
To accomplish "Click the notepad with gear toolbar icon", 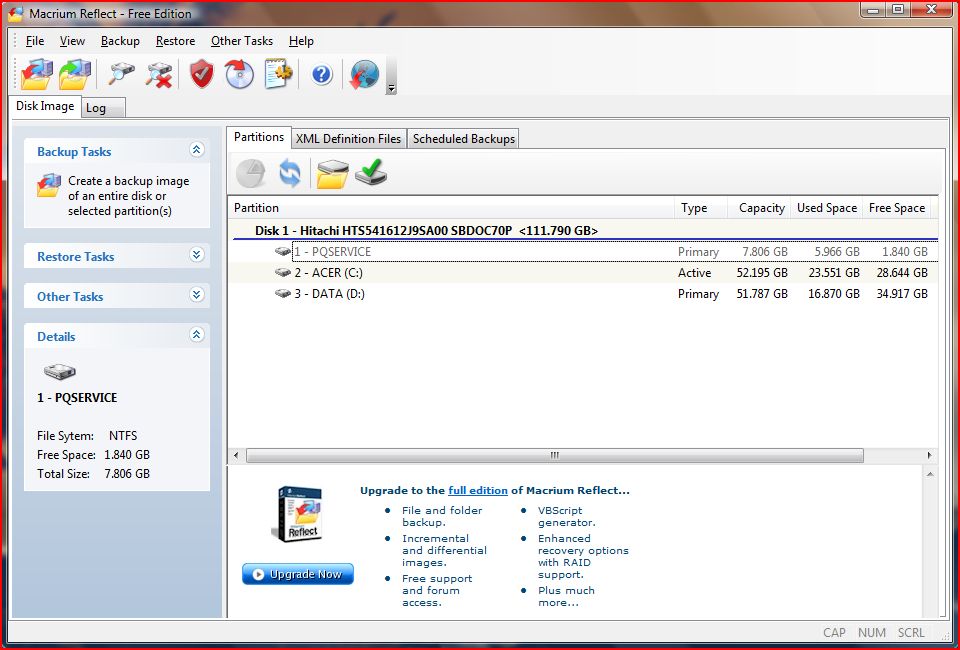I will point(278,74).
